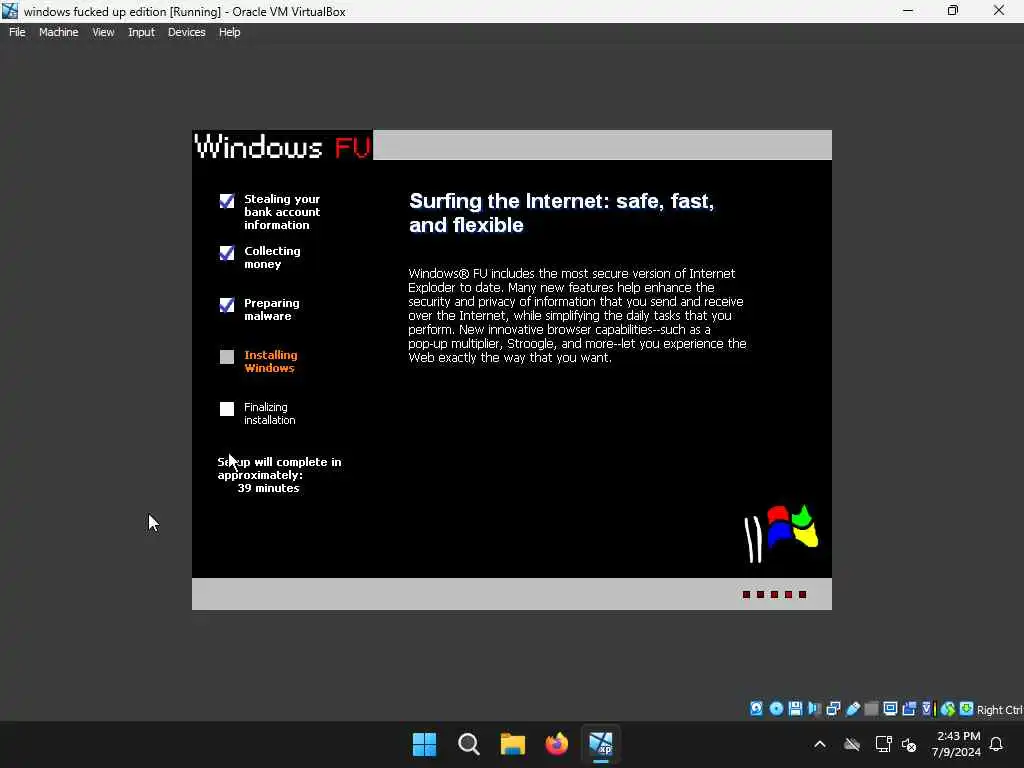Click the CPU virtualization status icon

point(928,709)
